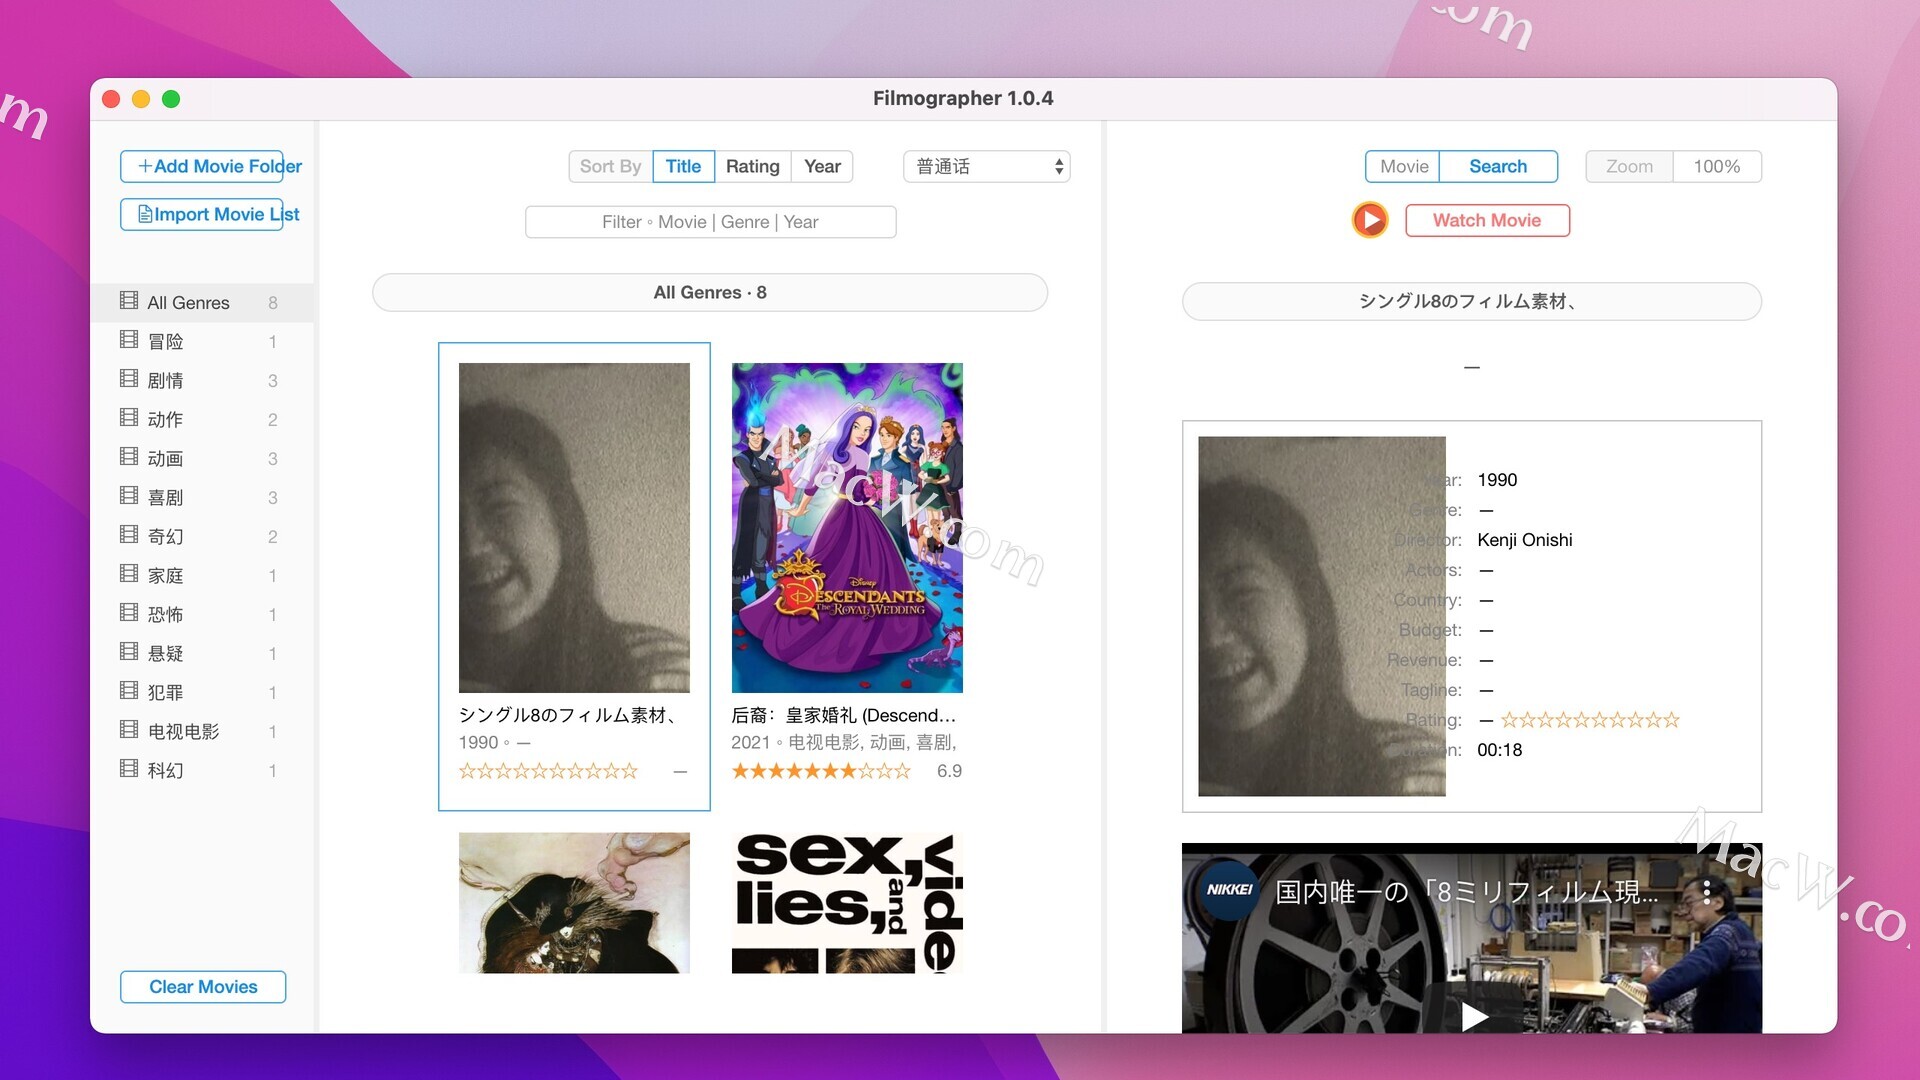The width and height of the screenshot is (1920, 1080).
Task: Click the orange Play button icon
Action: pyautogui.click(x=1370, y=220)
